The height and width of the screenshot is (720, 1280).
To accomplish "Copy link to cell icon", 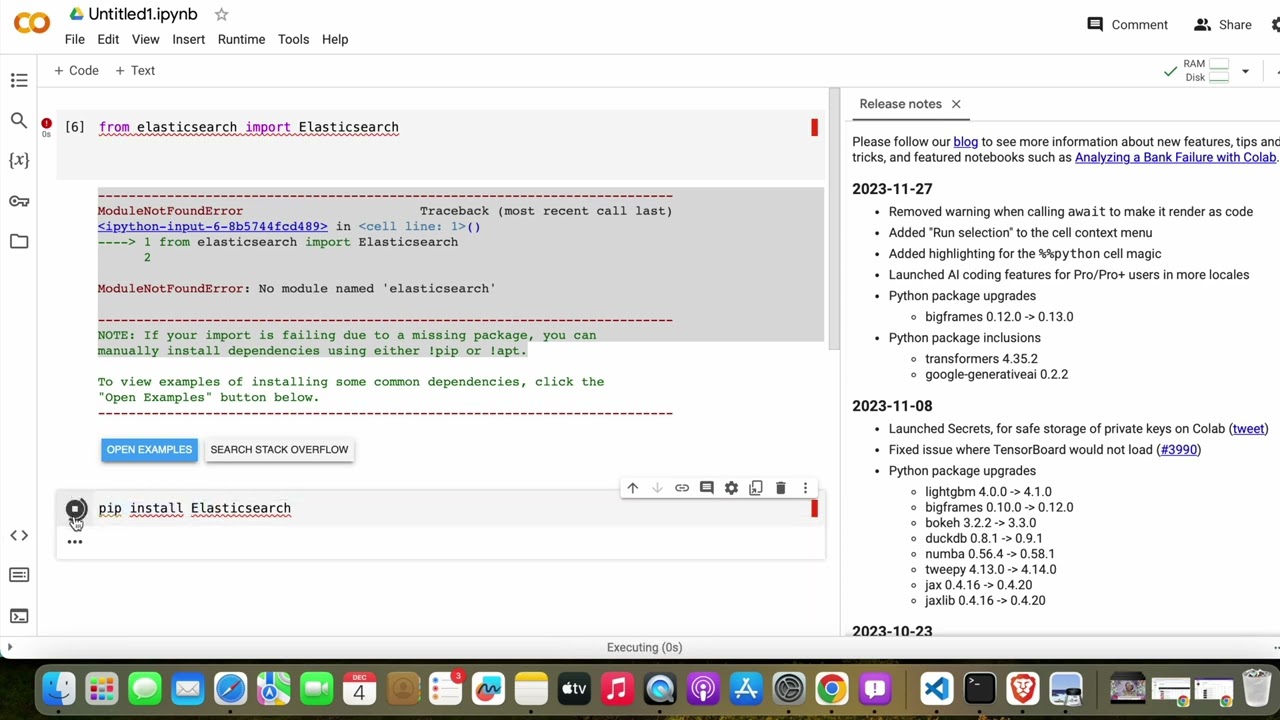I will [682, 488].
